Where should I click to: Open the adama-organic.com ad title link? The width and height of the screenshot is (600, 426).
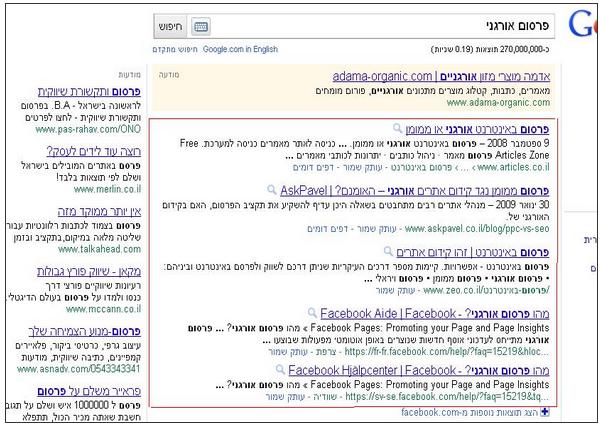click(441, 77)
